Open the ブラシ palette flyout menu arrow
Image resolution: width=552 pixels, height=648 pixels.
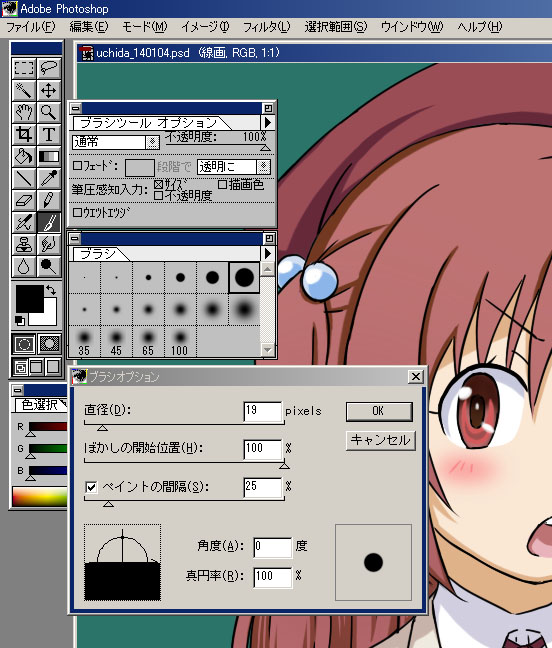click(268, 253)
